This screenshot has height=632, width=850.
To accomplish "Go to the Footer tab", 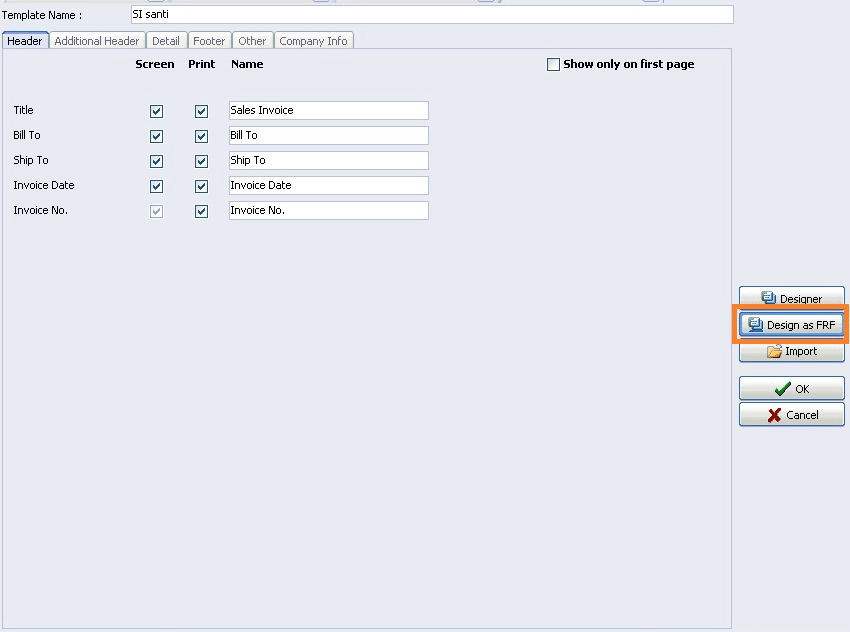I will click(209, 41).
